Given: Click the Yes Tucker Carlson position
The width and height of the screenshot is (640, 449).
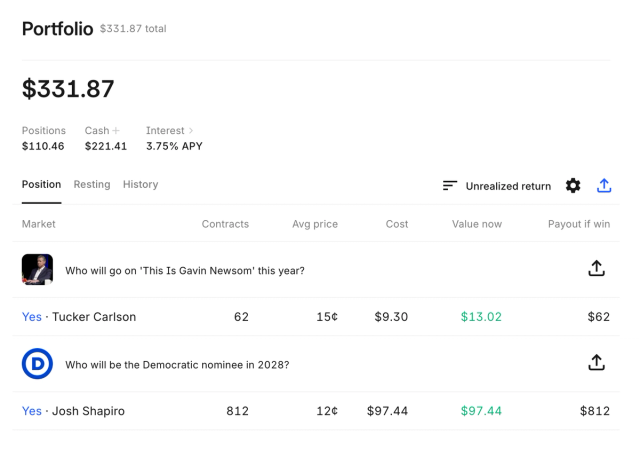Looking at the screenshot, I should pyautogui.click(x=79, y=317).
